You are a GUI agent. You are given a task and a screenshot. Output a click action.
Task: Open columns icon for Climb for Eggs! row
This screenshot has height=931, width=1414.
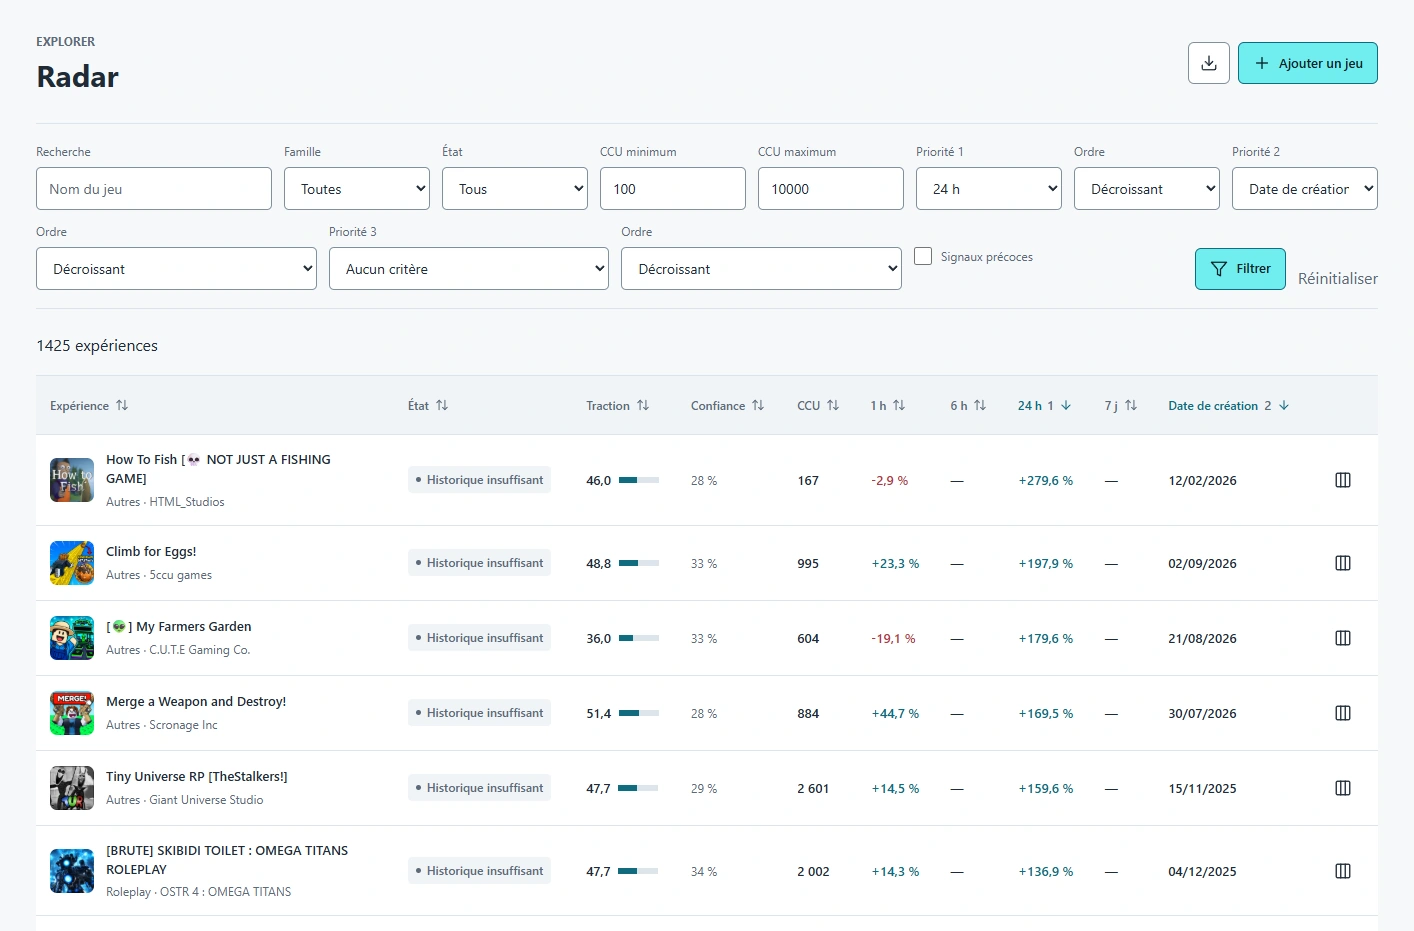click(x=1343, y=563)
